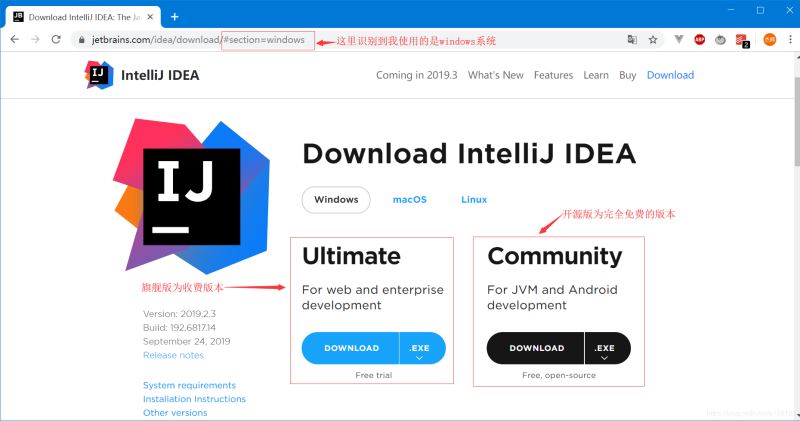
Task: Go back with the browser back arrow
Action: coord(14,39)
